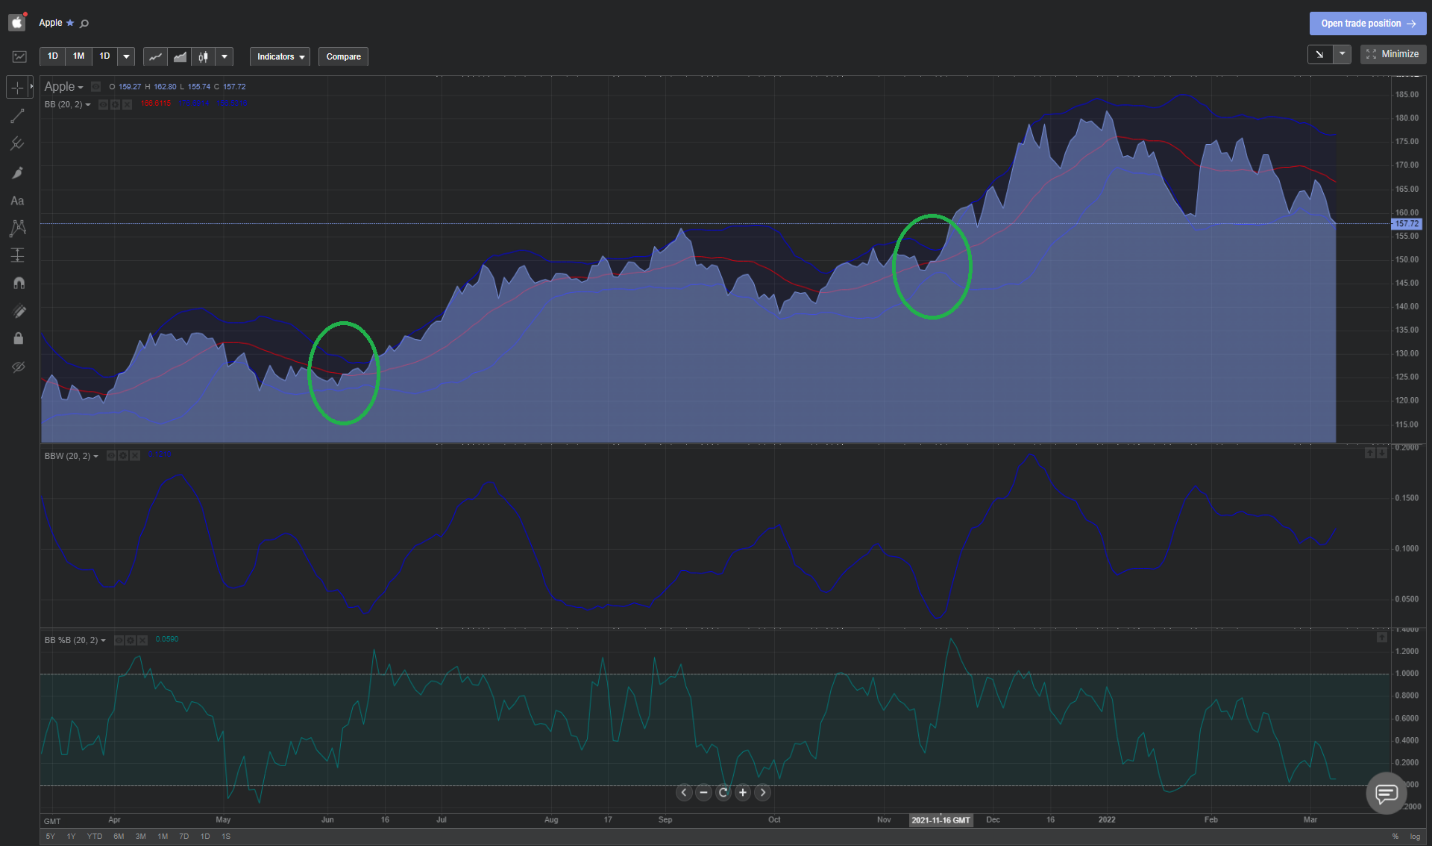Toggle the Apple favorite star
1432x846 pixels.
[x=70, y=23]
